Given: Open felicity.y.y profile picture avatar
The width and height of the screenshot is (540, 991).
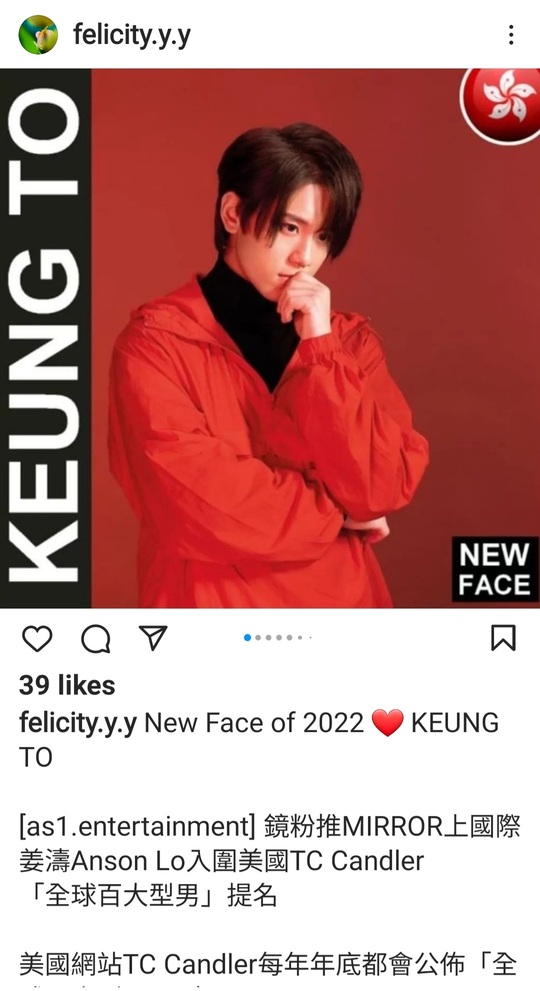Looking at the screenshot, I should pyautogui.click(x=38, y=35).
